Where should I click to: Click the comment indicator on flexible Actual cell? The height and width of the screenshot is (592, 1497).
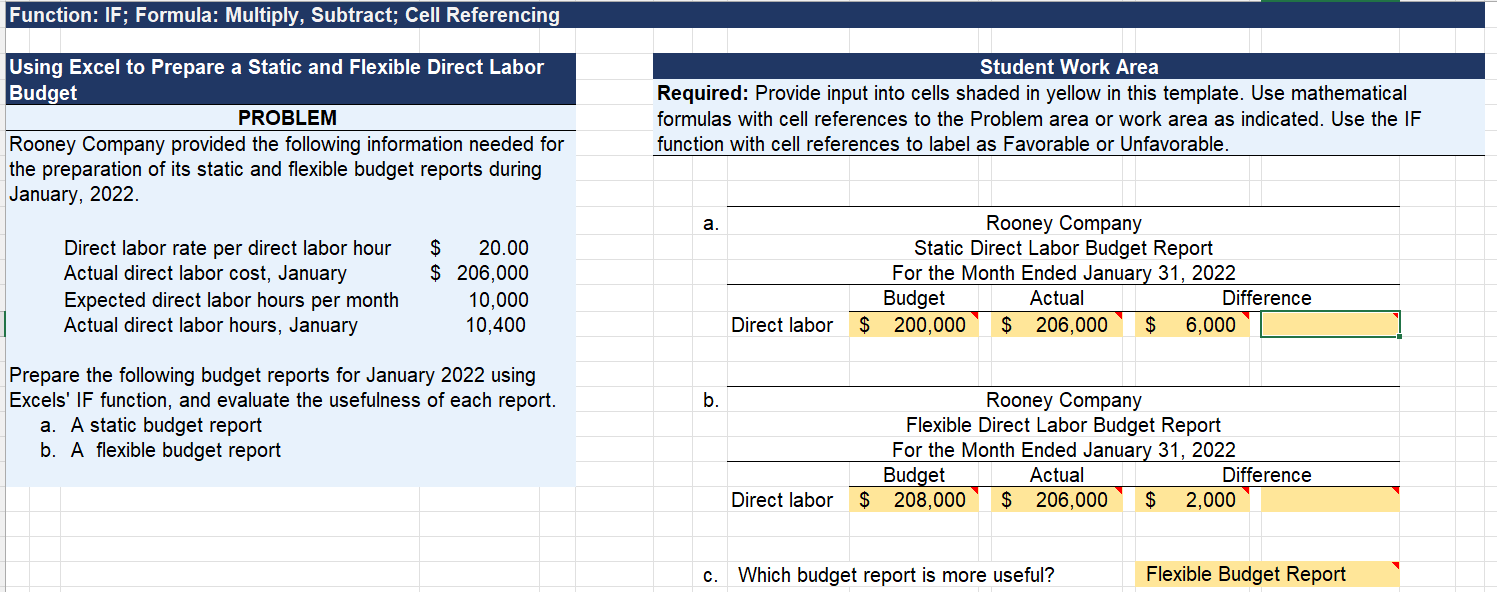point(1117,491)
